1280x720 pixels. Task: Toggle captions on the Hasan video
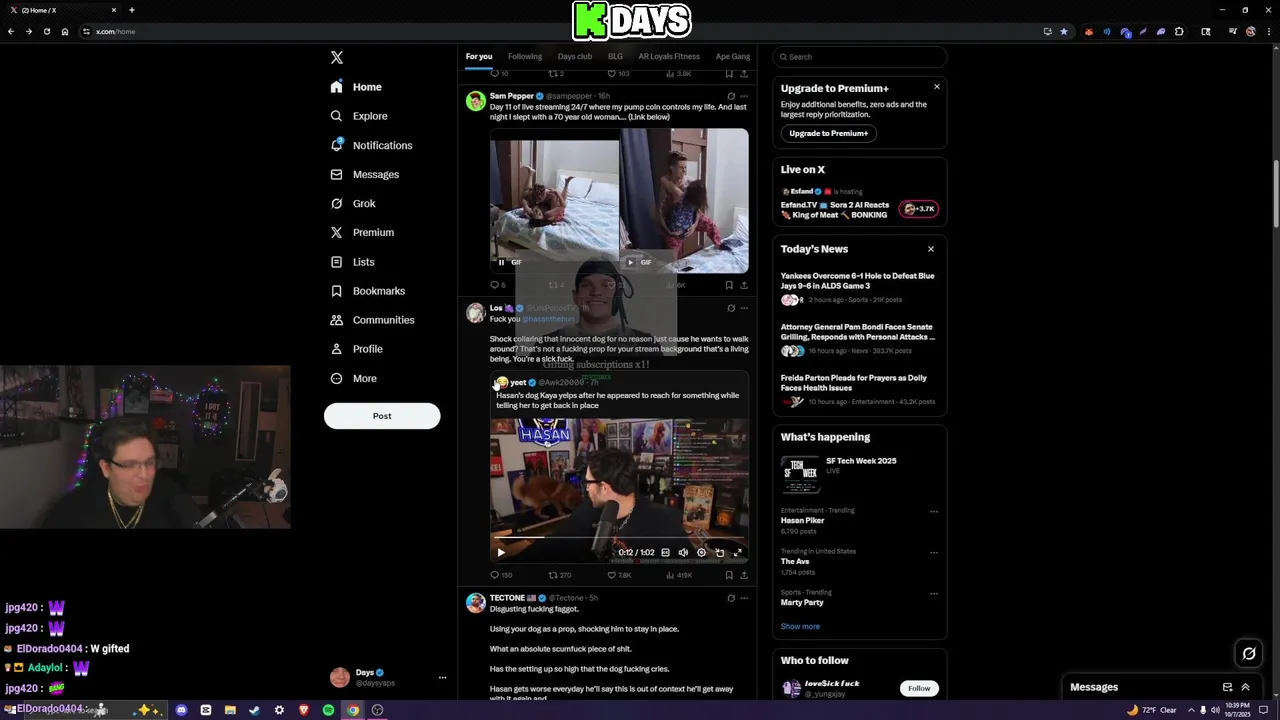(665, 552)
